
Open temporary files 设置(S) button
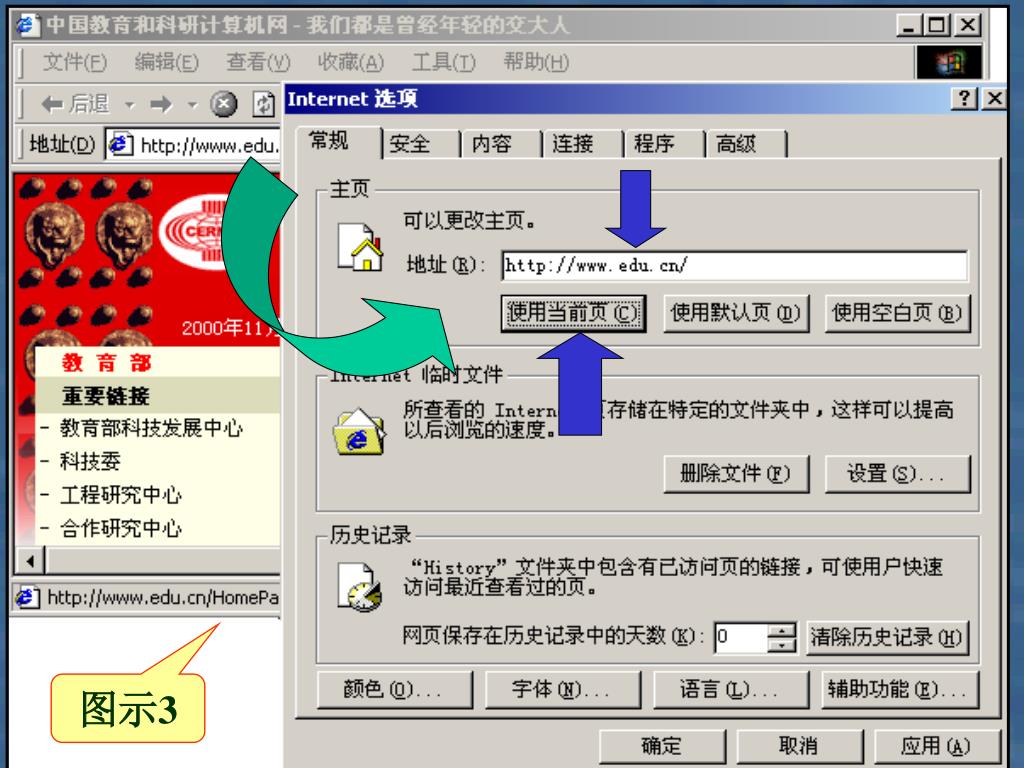point(897,473)
